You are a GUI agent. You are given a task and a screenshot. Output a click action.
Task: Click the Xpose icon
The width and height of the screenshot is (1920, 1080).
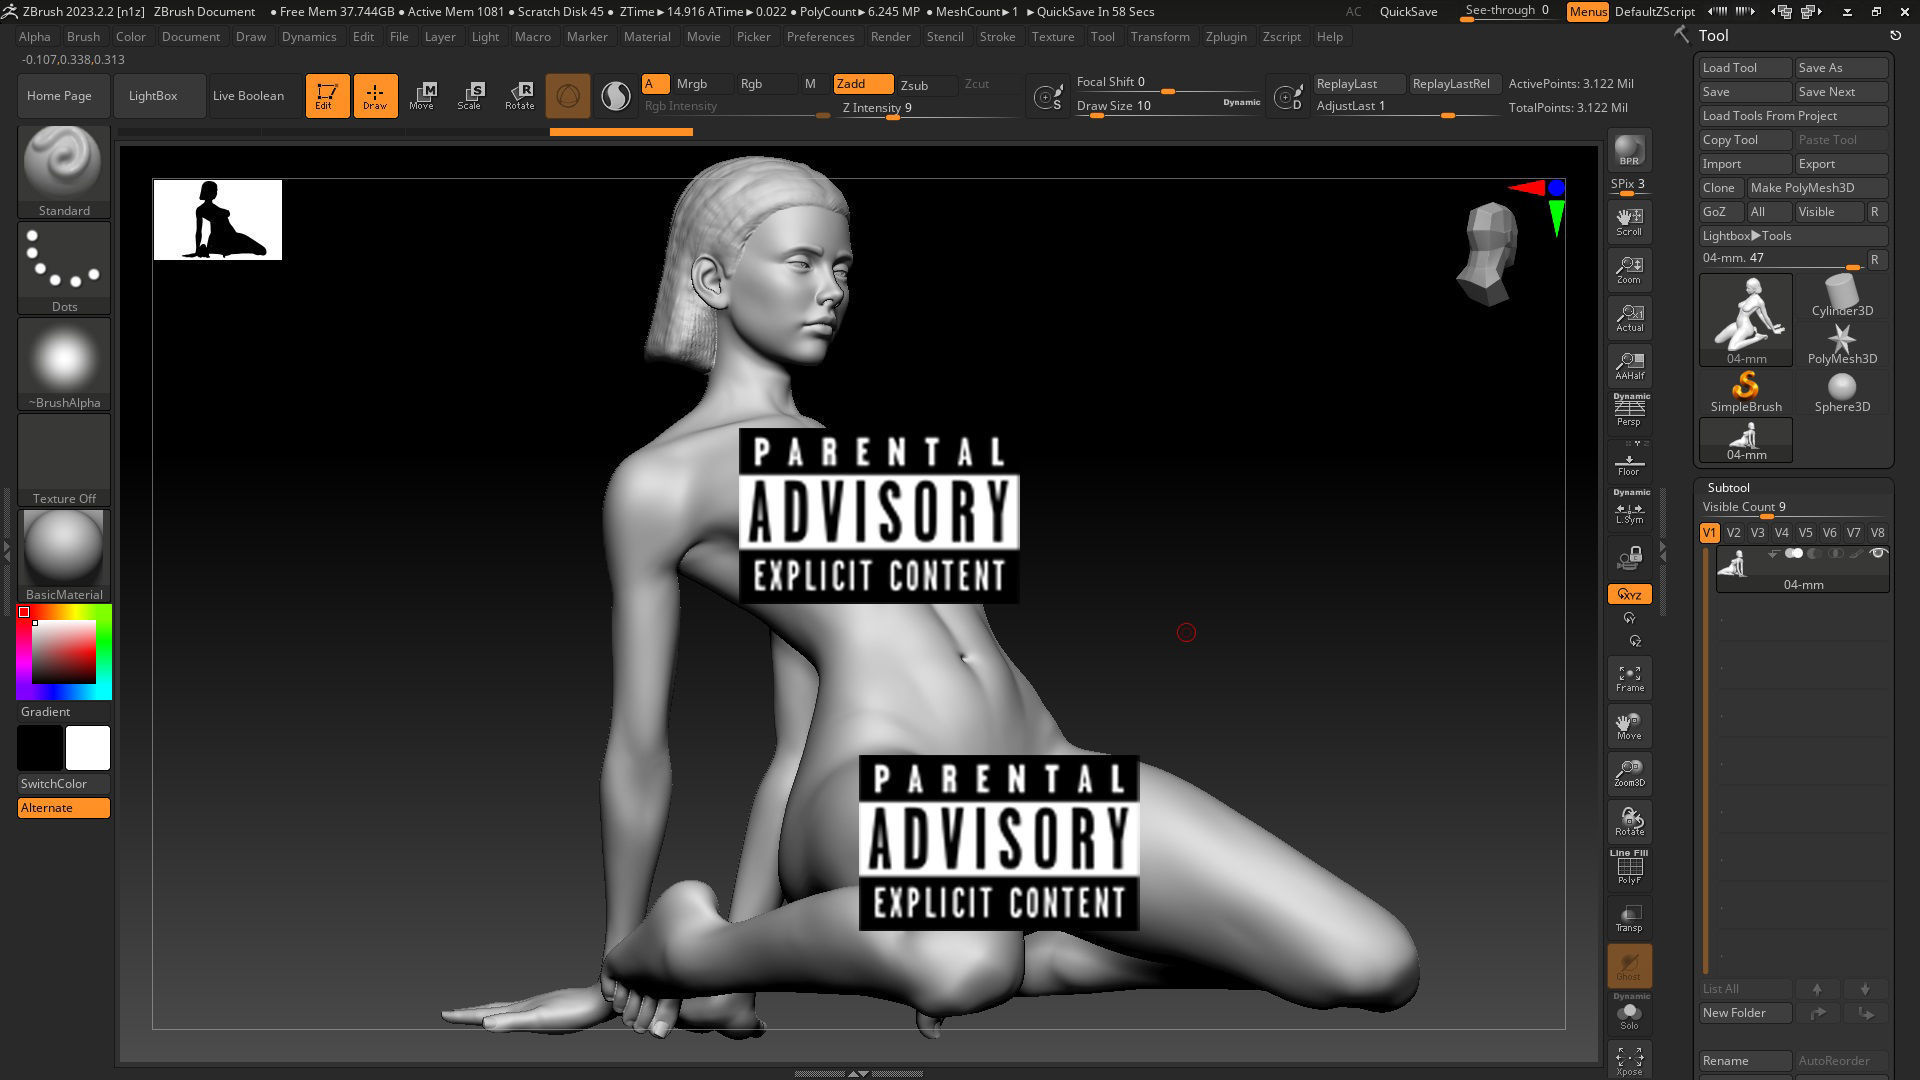(x=1629, y=1060)
